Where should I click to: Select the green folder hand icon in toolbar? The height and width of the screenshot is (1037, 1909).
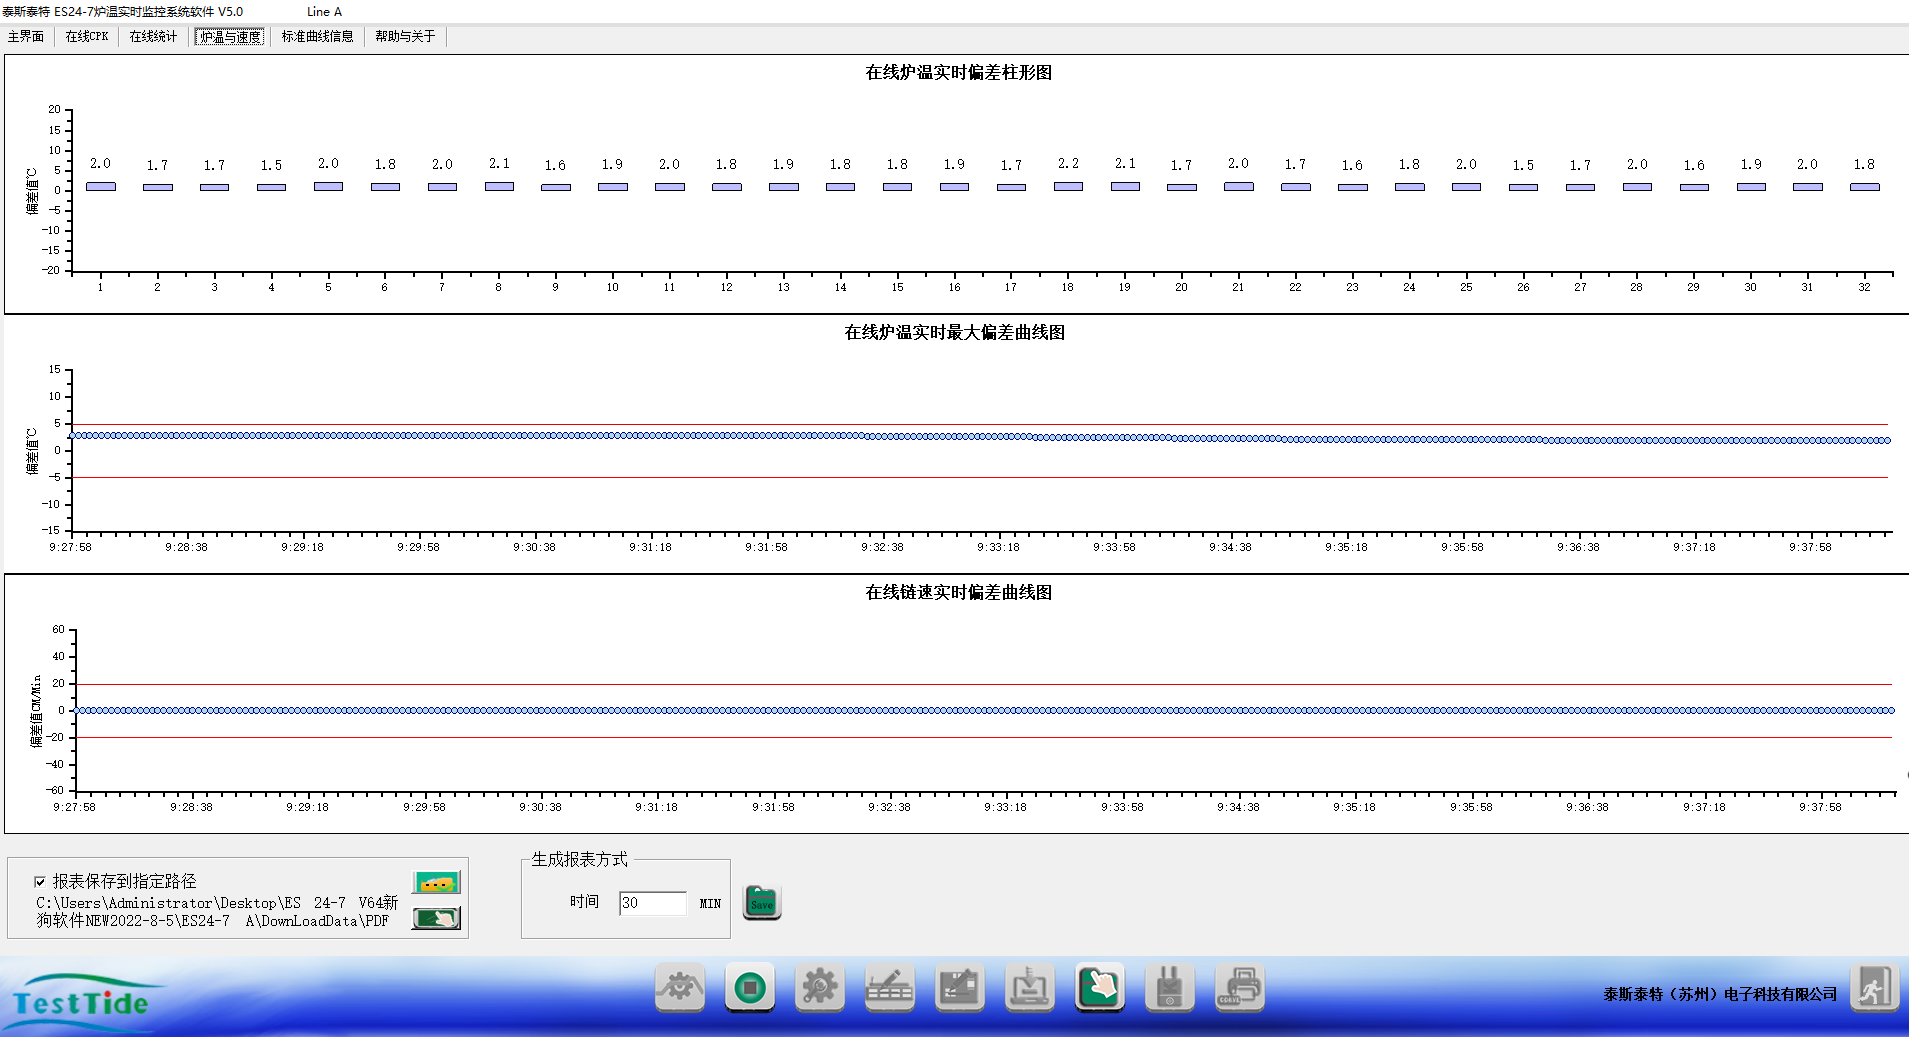pyautogui.click(x=1099, y=988)
